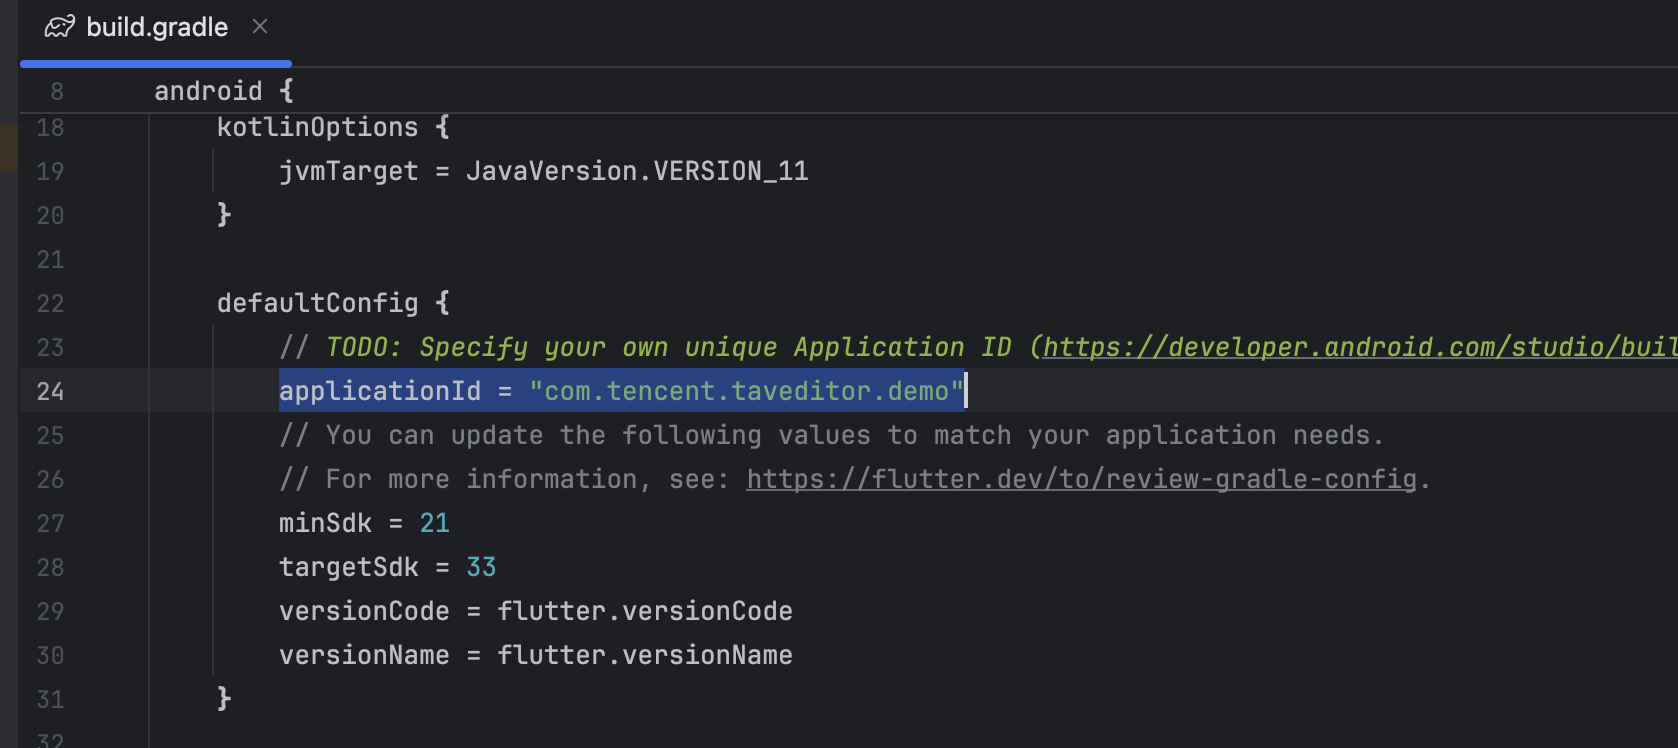The width and height of the screenshot is (1678, 748).
Task: Click the defaultConfig block keyword
Action: pyautogui.click(x=317, y=303)
